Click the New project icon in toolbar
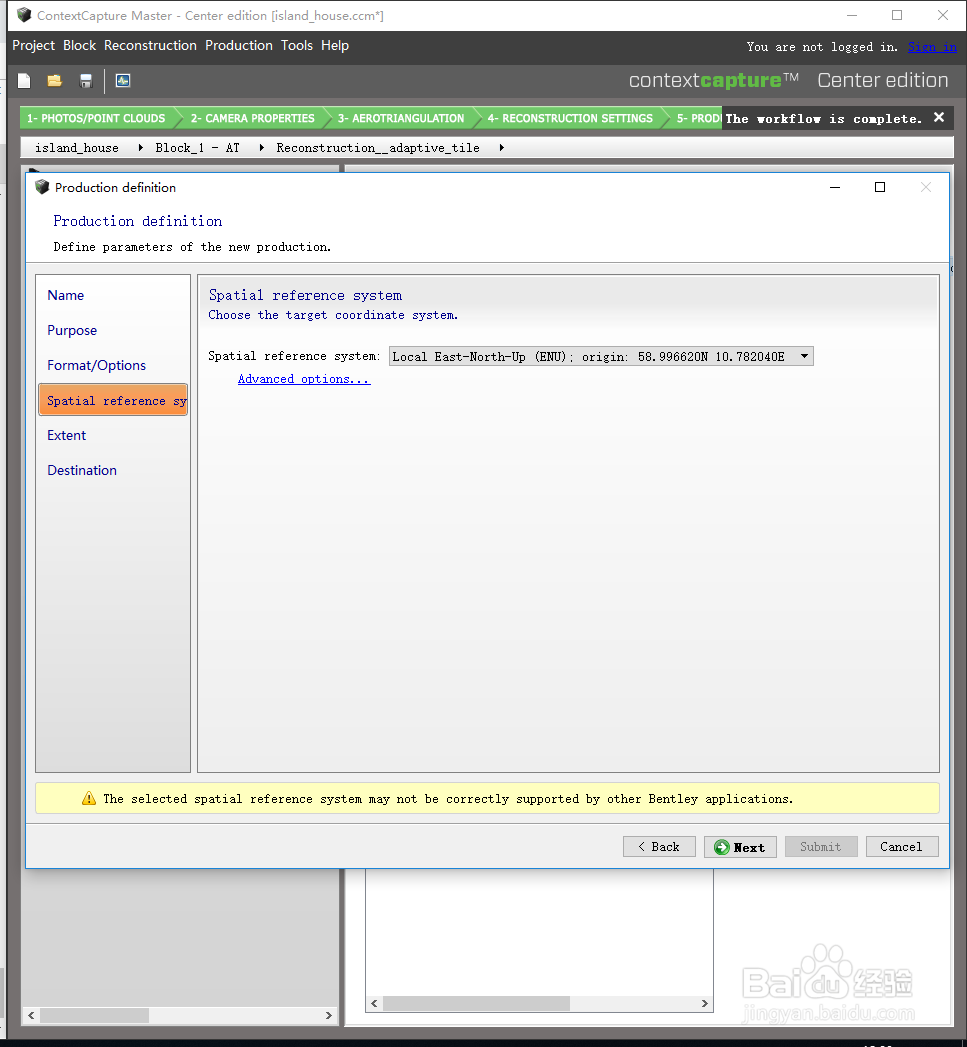Viewport: 967px width, 1047px height. tap(24, 81)
